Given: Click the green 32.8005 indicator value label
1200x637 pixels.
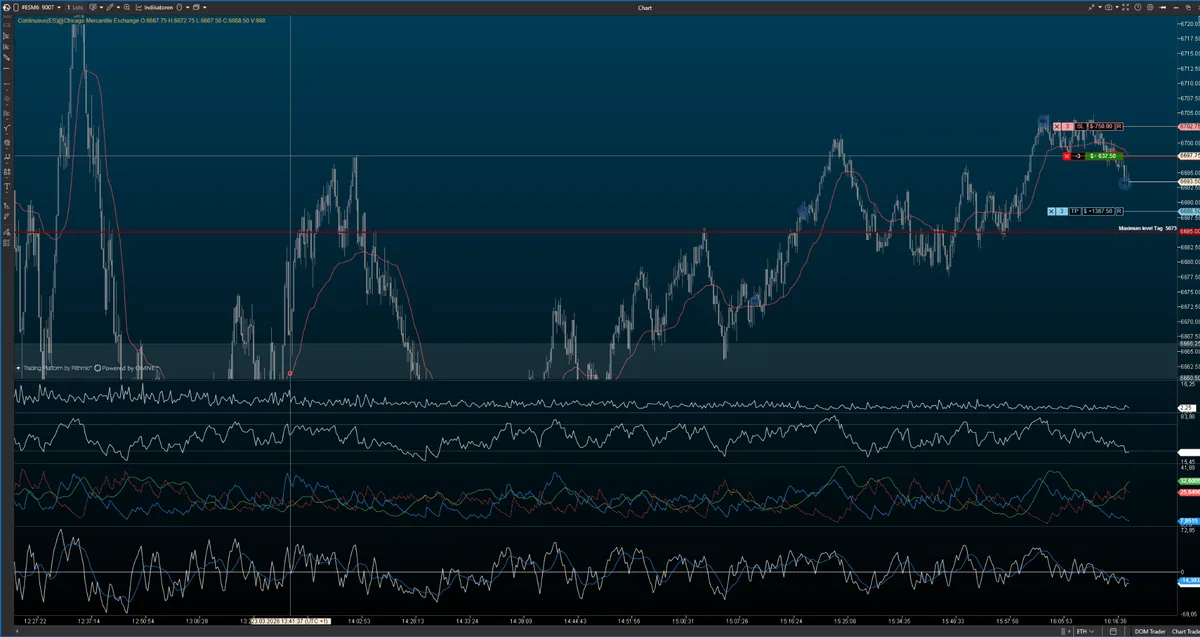Looking at the screenshot, I should pyautogui.click(x=1189, y=482).
